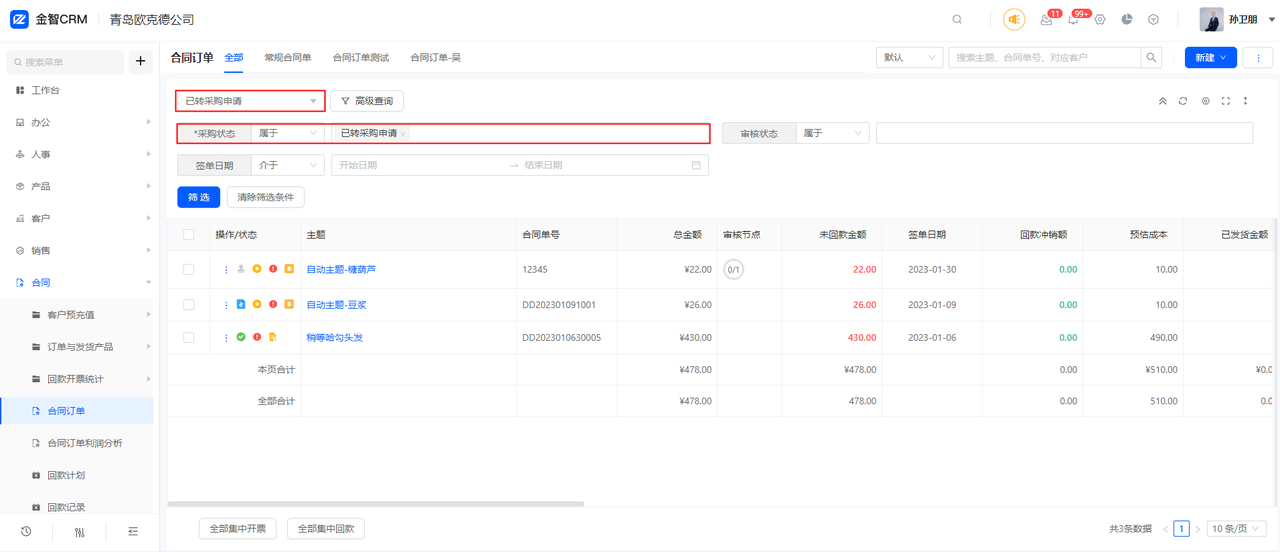This screenshot has width=1280, height=552.
Task: Click the orange play icon in 自动主题-豆浆 row
Action: pos(257,304)
